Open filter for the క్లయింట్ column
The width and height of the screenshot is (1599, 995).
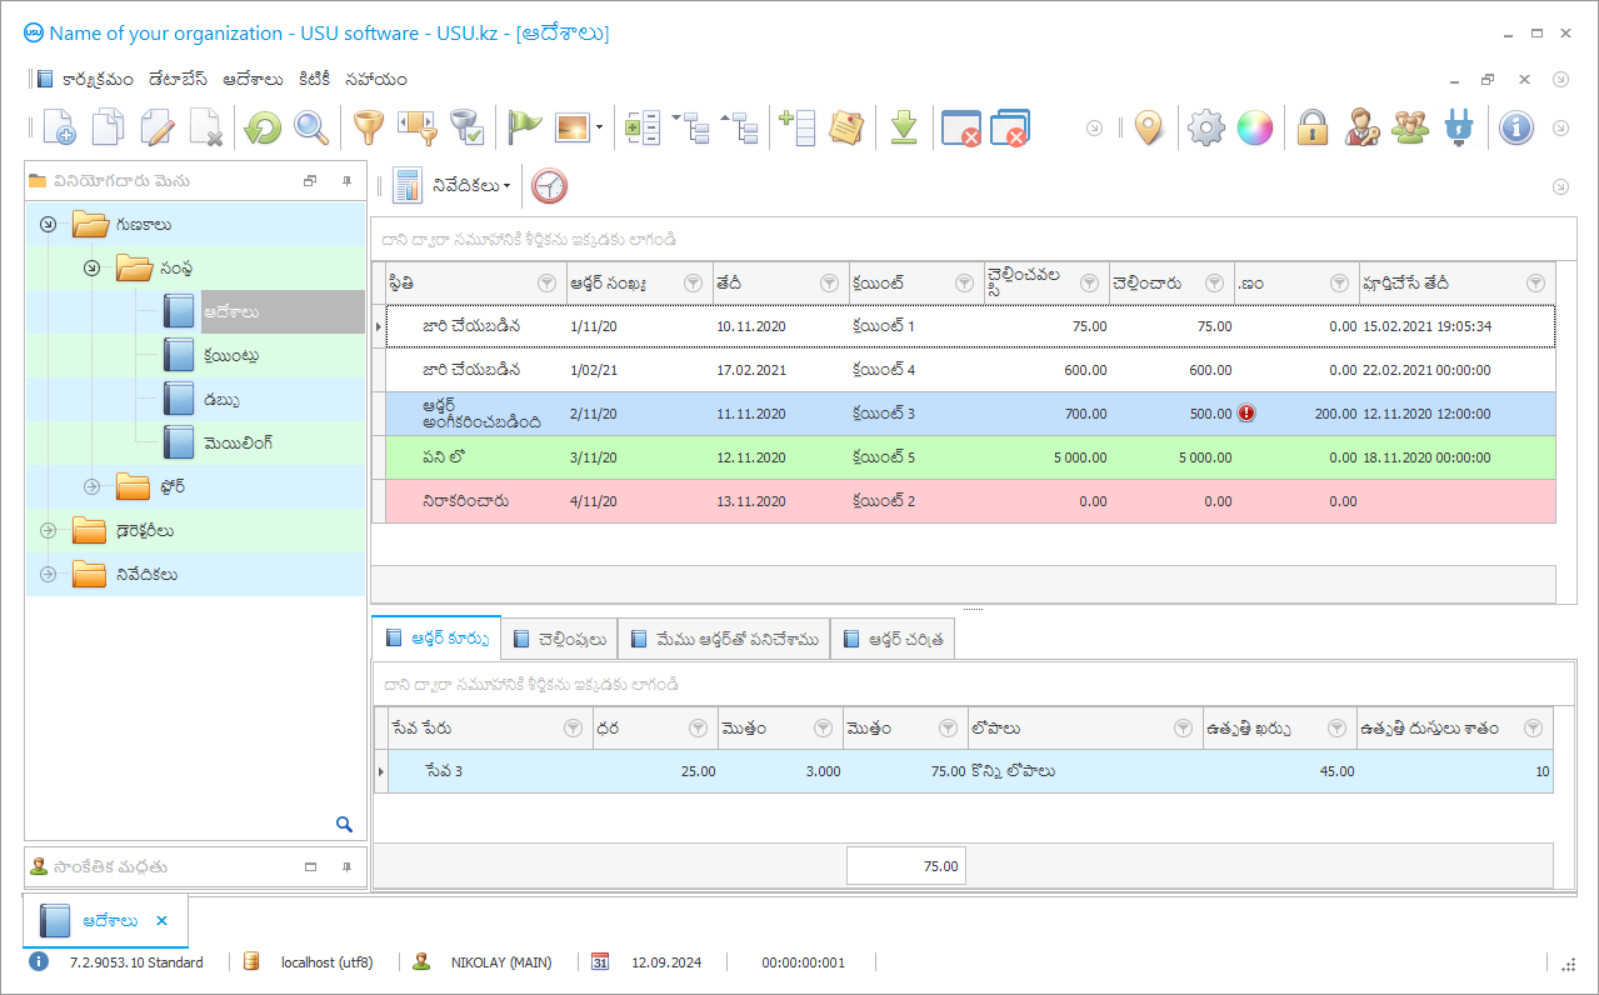click(964, 283)
